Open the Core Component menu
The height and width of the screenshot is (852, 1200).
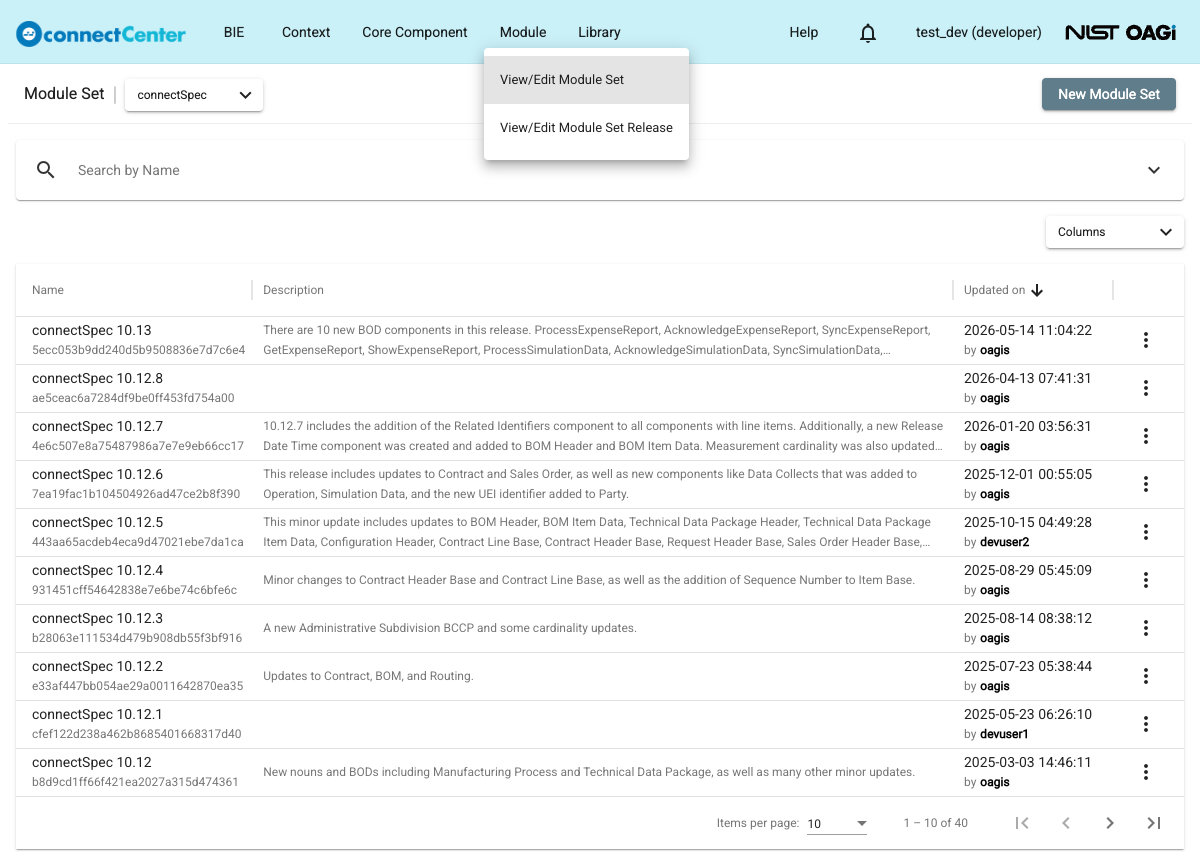[x=415, y=32]
